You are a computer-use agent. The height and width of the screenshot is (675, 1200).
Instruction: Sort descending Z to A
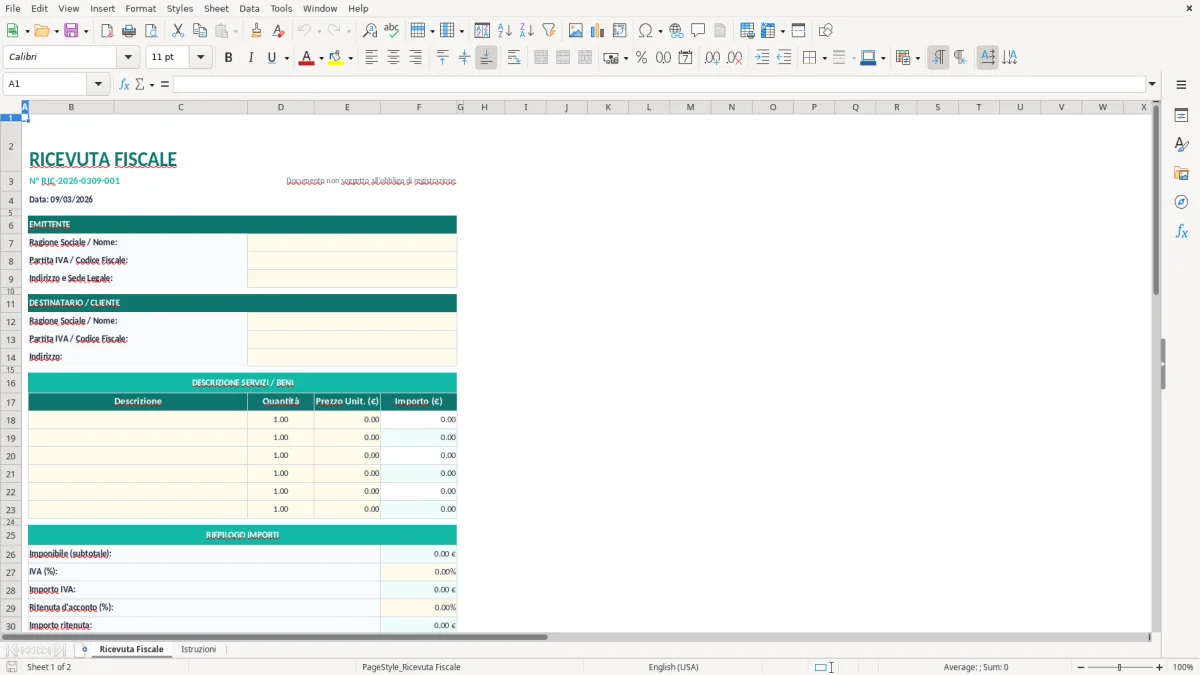[526, 31]
